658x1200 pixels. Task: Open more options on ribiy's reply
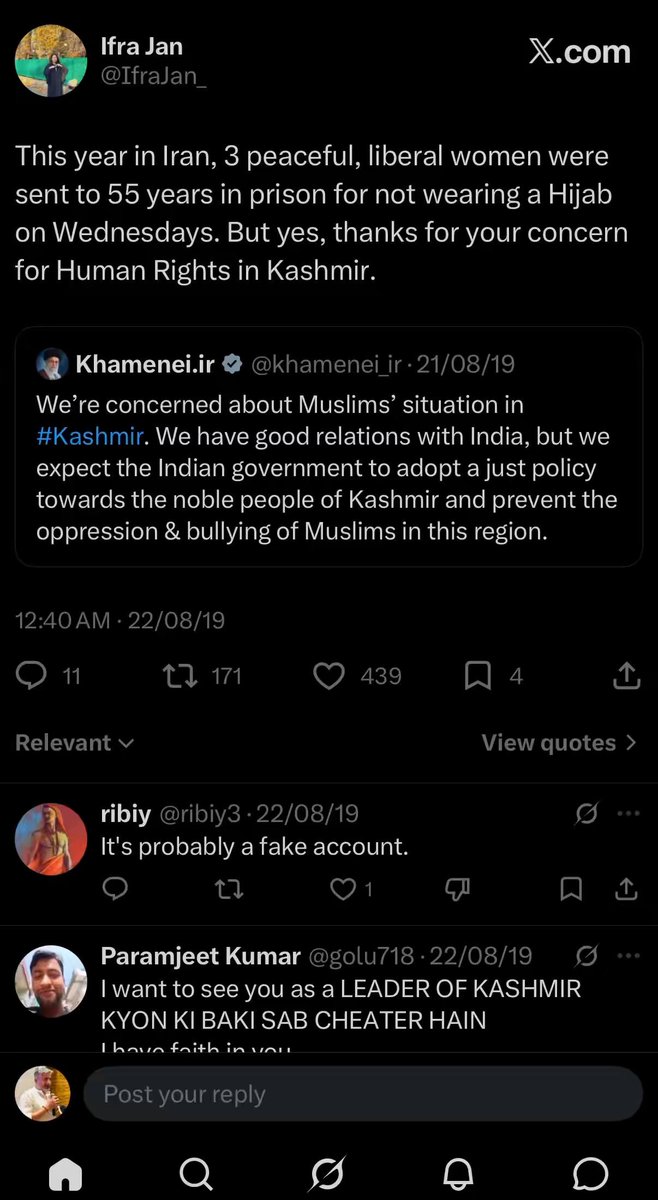coord(628,813)
